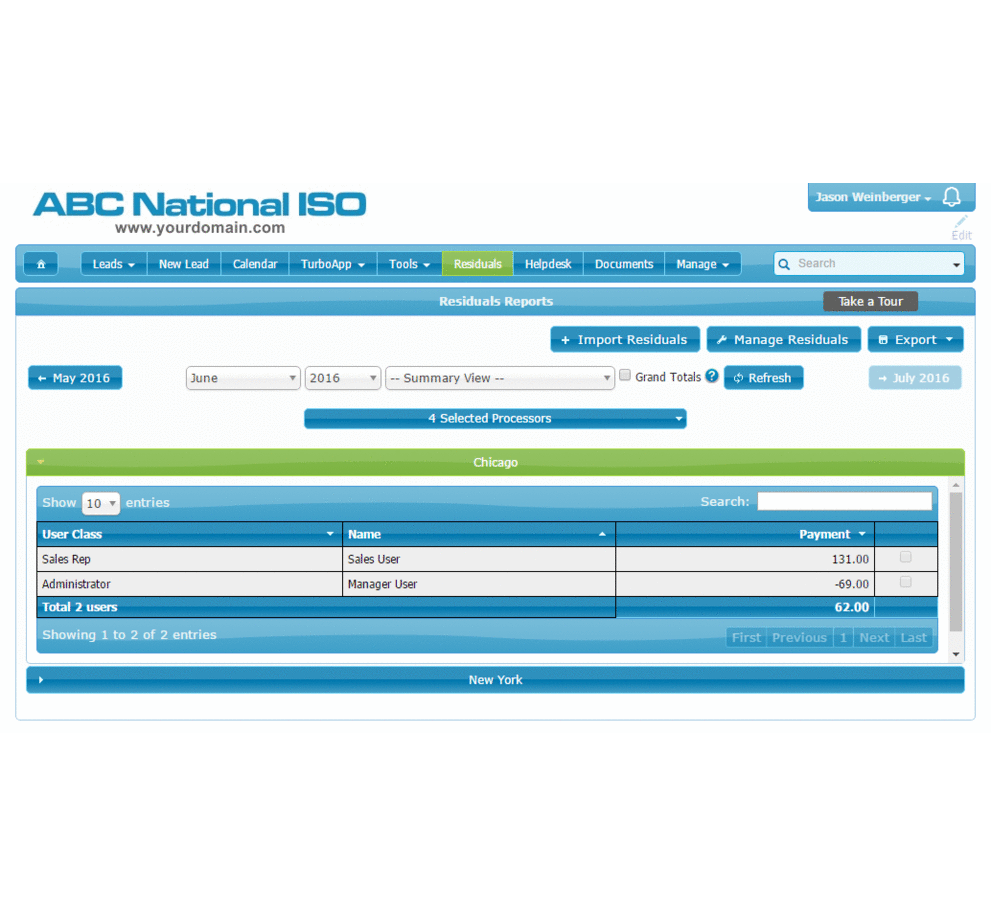The width and height of the screenshot is (991, 917).
Task: Open the Leads menu
Action: [x=113, y=264]
